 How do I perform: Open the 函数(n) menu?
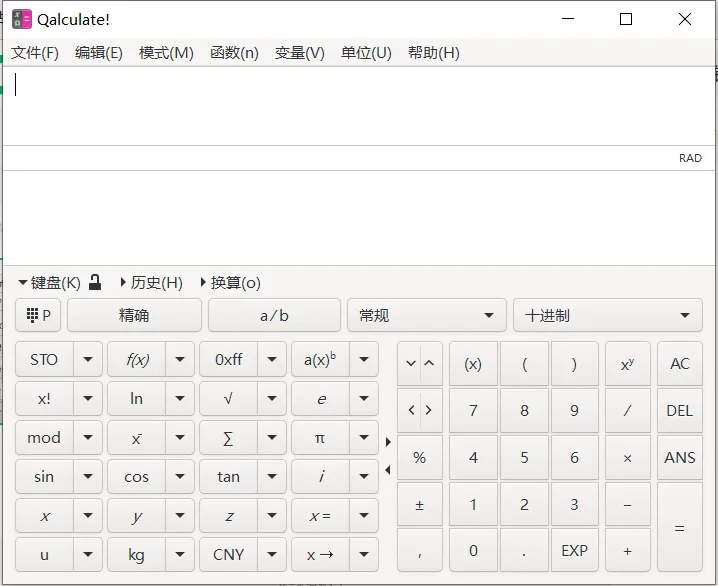tap(234, 53)
